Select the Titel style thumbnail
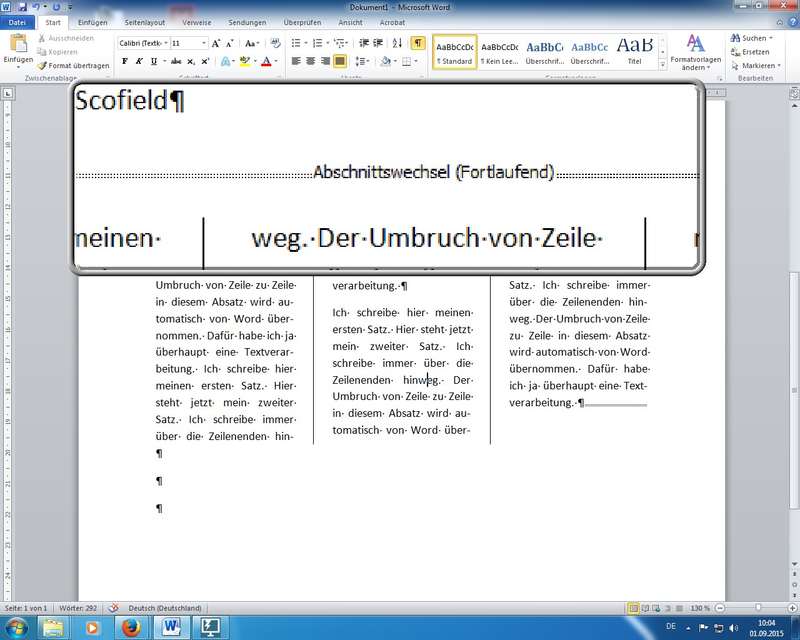Viewport: 800px width, 640px height. tap(634, 50)
